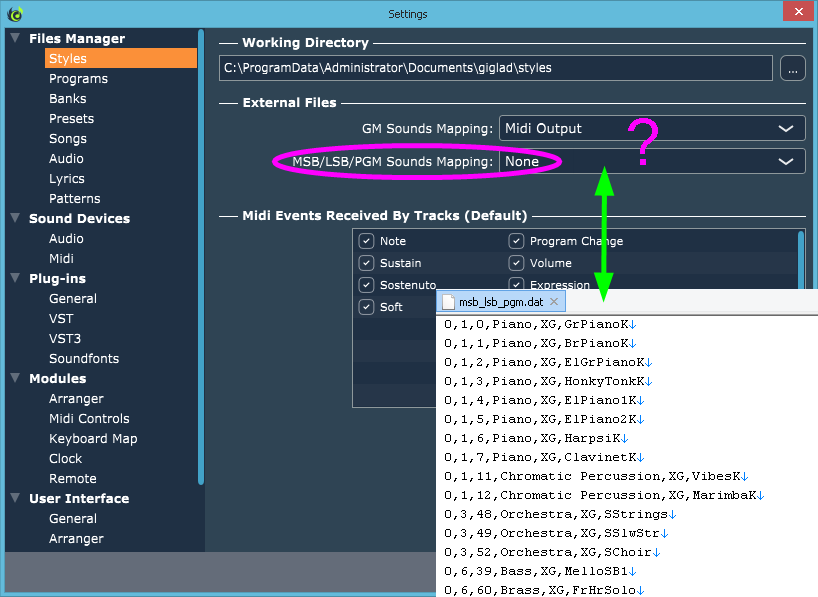Click line with MarimbaK entry
Image resolution: width=818 pixels, height=597 pixels.
tap(604, 495)
